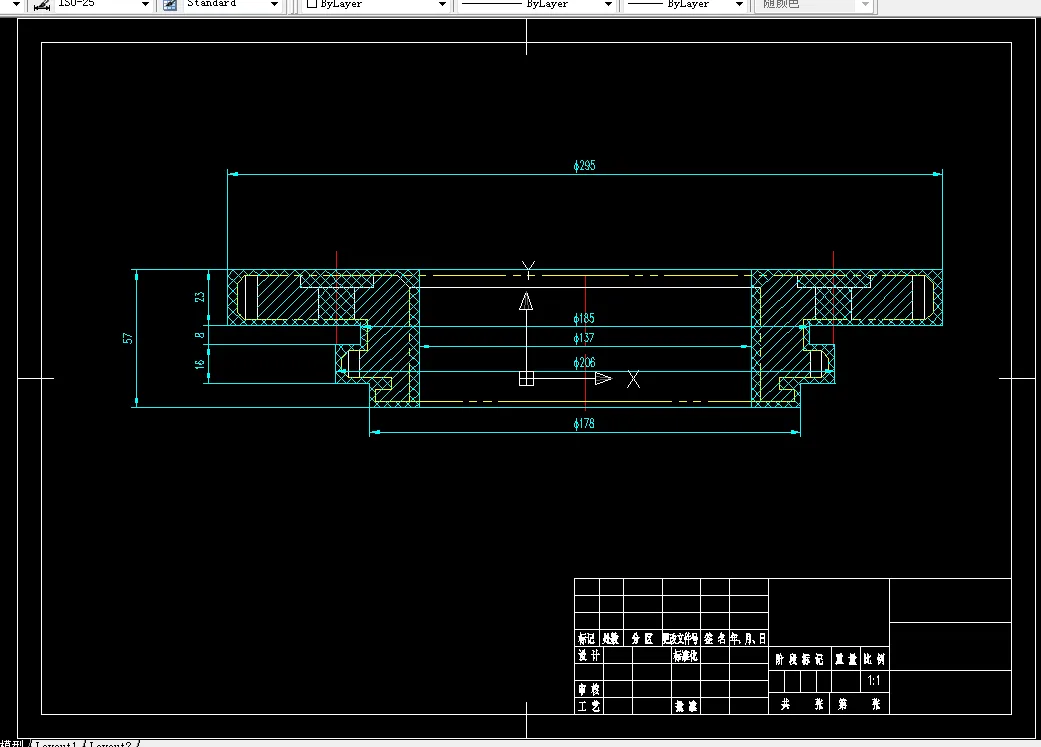Click the 比例 header in title block

point(874,659)
